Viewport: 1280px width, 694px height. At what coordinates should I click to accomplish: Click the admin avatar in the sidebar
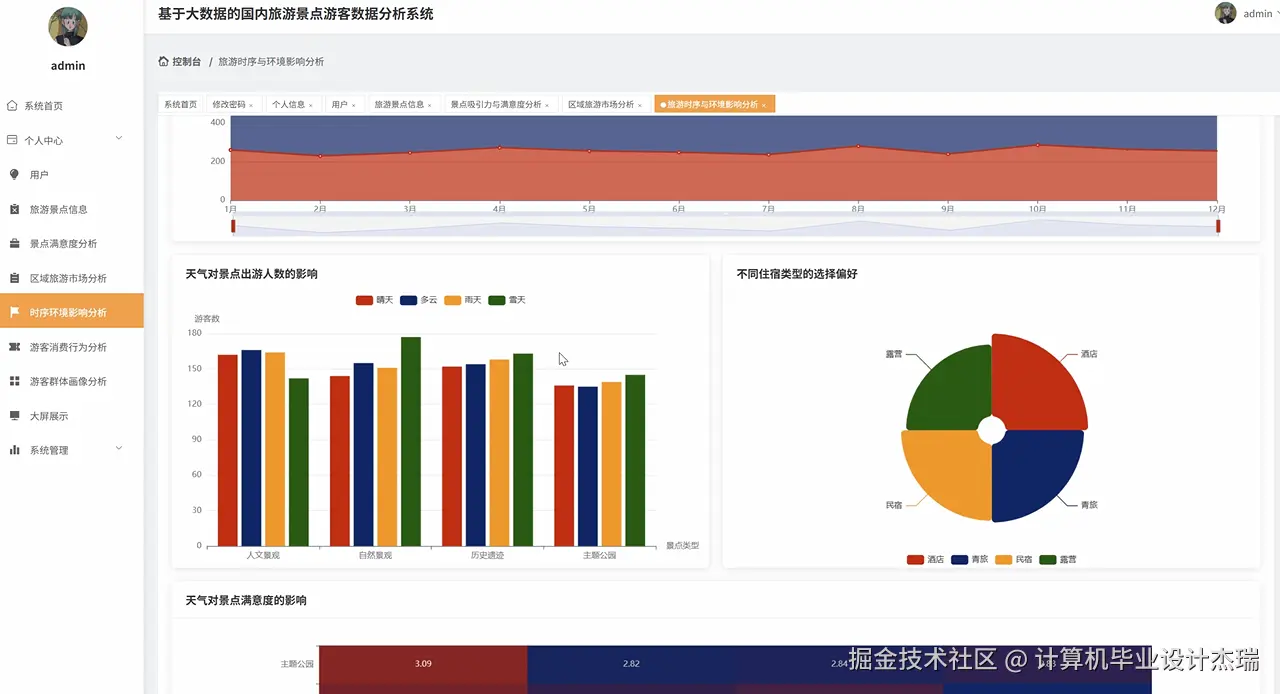(68, 27)
